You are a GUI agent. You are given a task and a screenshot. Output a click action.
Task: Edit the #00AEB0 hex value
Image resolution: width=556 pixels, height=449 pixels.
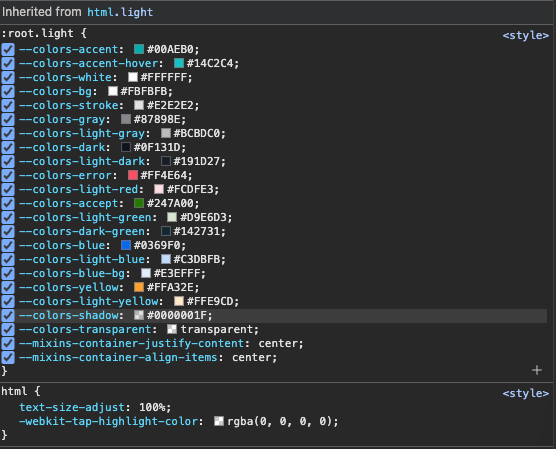click(170, 49)
